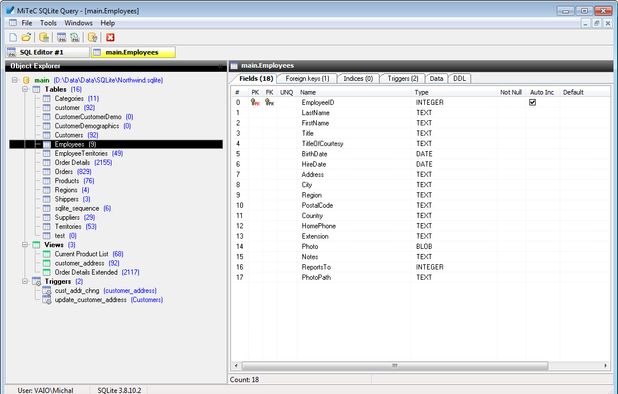This screenshot has height=394, width=618.
Task: Click the Not Null column header
Action: (x=511, y=92)
